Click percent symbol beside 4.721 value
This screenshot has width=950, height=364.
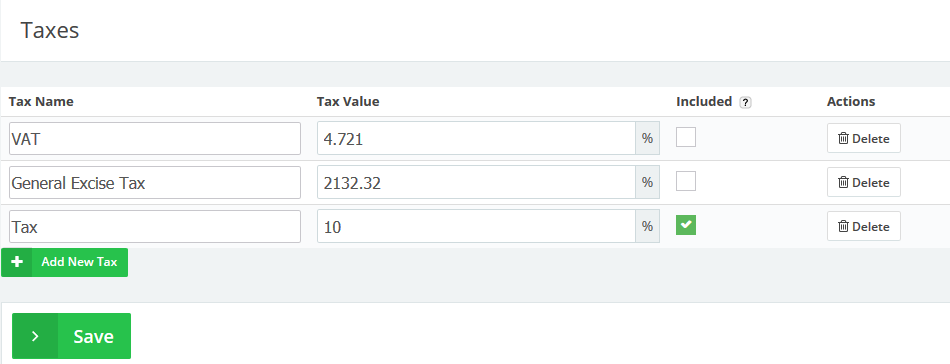coord(647,138)
